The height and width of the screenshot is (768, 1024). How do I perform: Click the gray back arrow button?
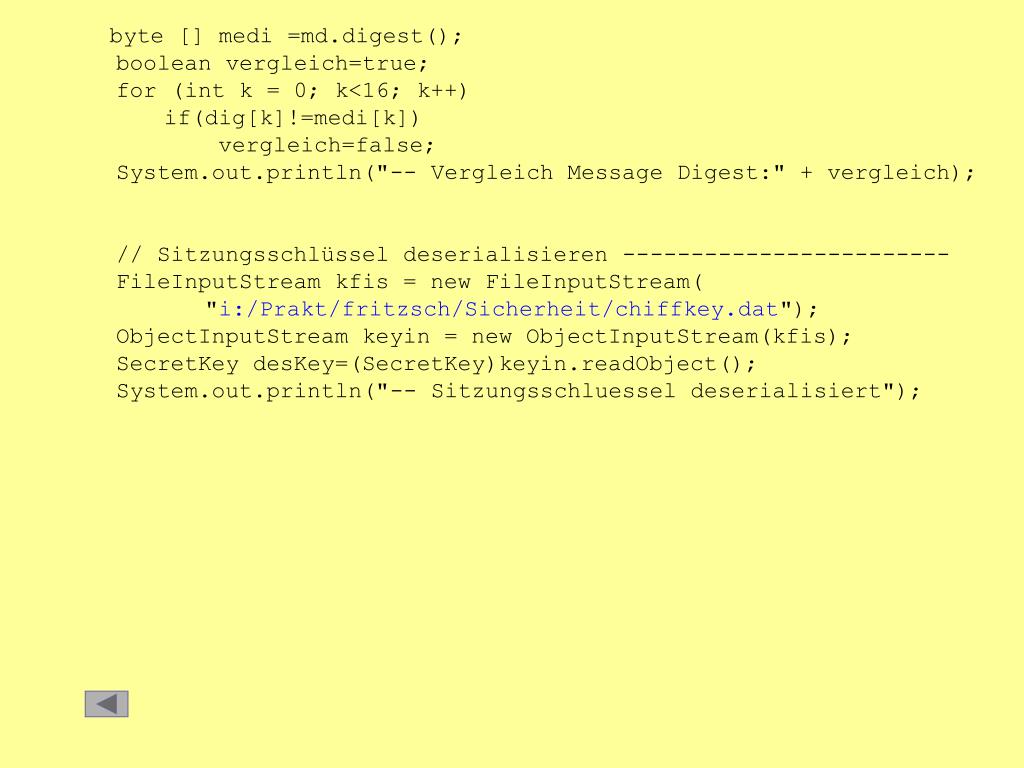[106, 704]
